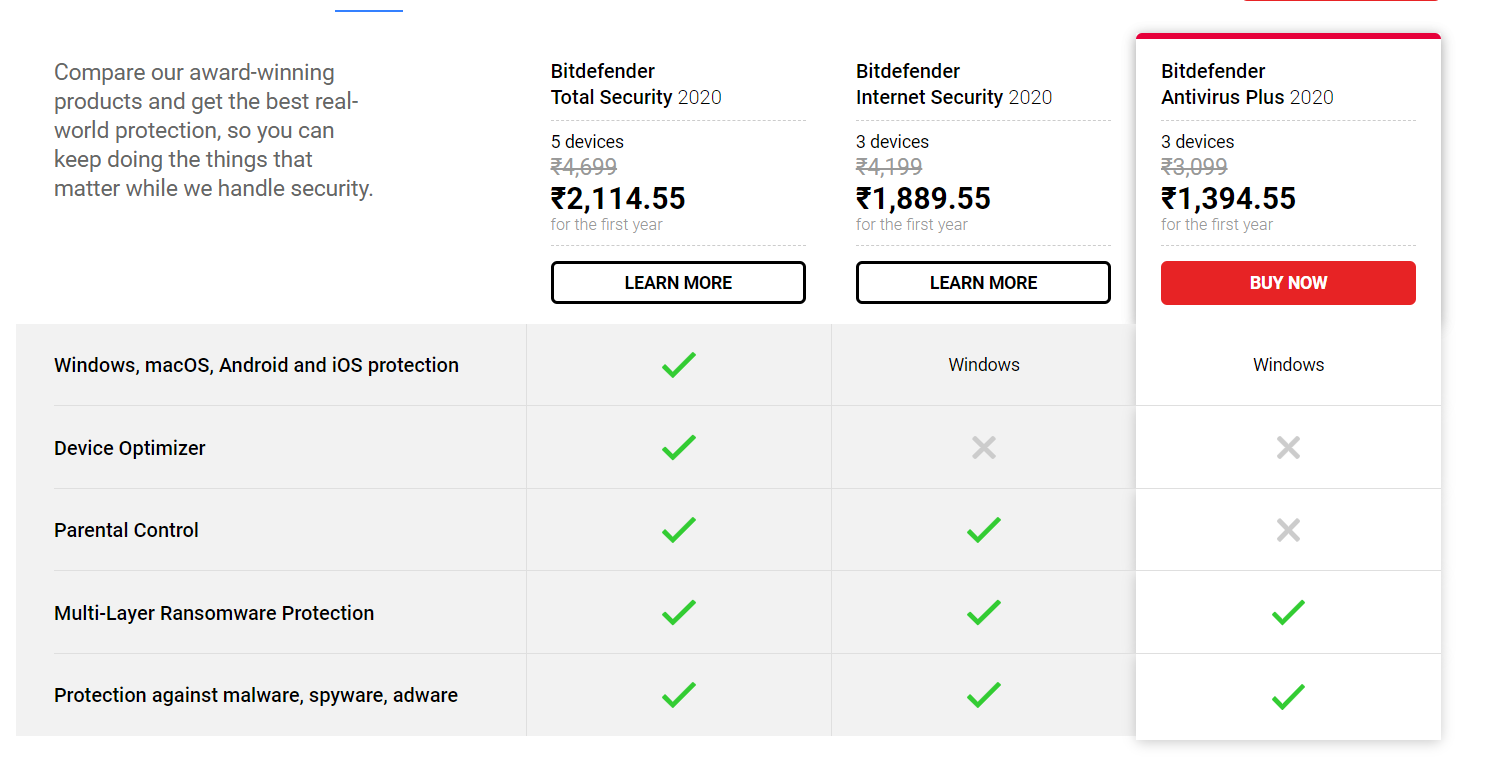This screenshot has height=760, width=1487.
Task: Open Bitdefender Total Security 2020 title
Action: pos(636,85)
